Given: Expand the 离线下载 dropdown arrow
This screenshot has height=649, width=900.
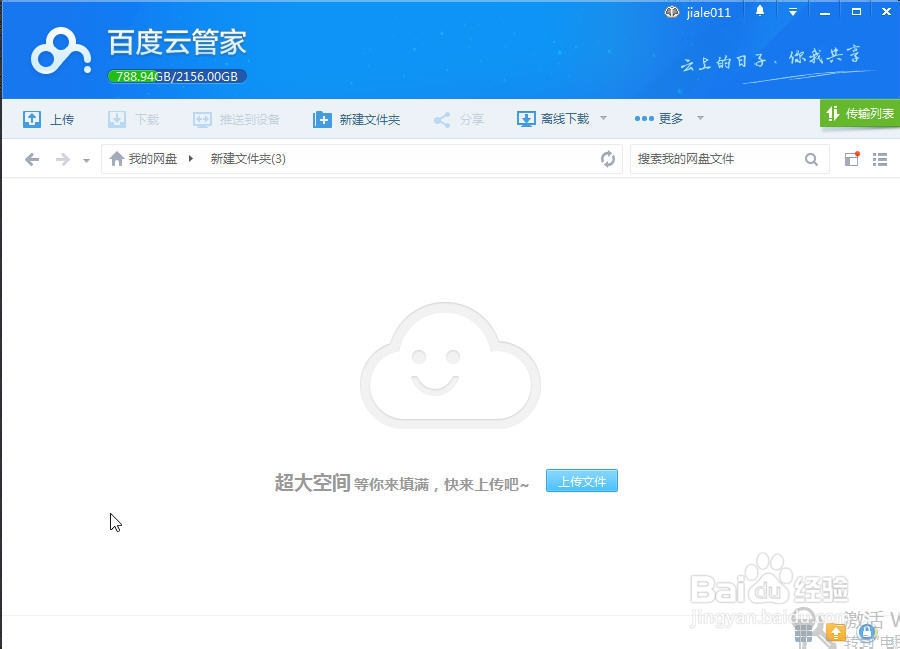Looking at the screenshot, I should tap(603, 118).
